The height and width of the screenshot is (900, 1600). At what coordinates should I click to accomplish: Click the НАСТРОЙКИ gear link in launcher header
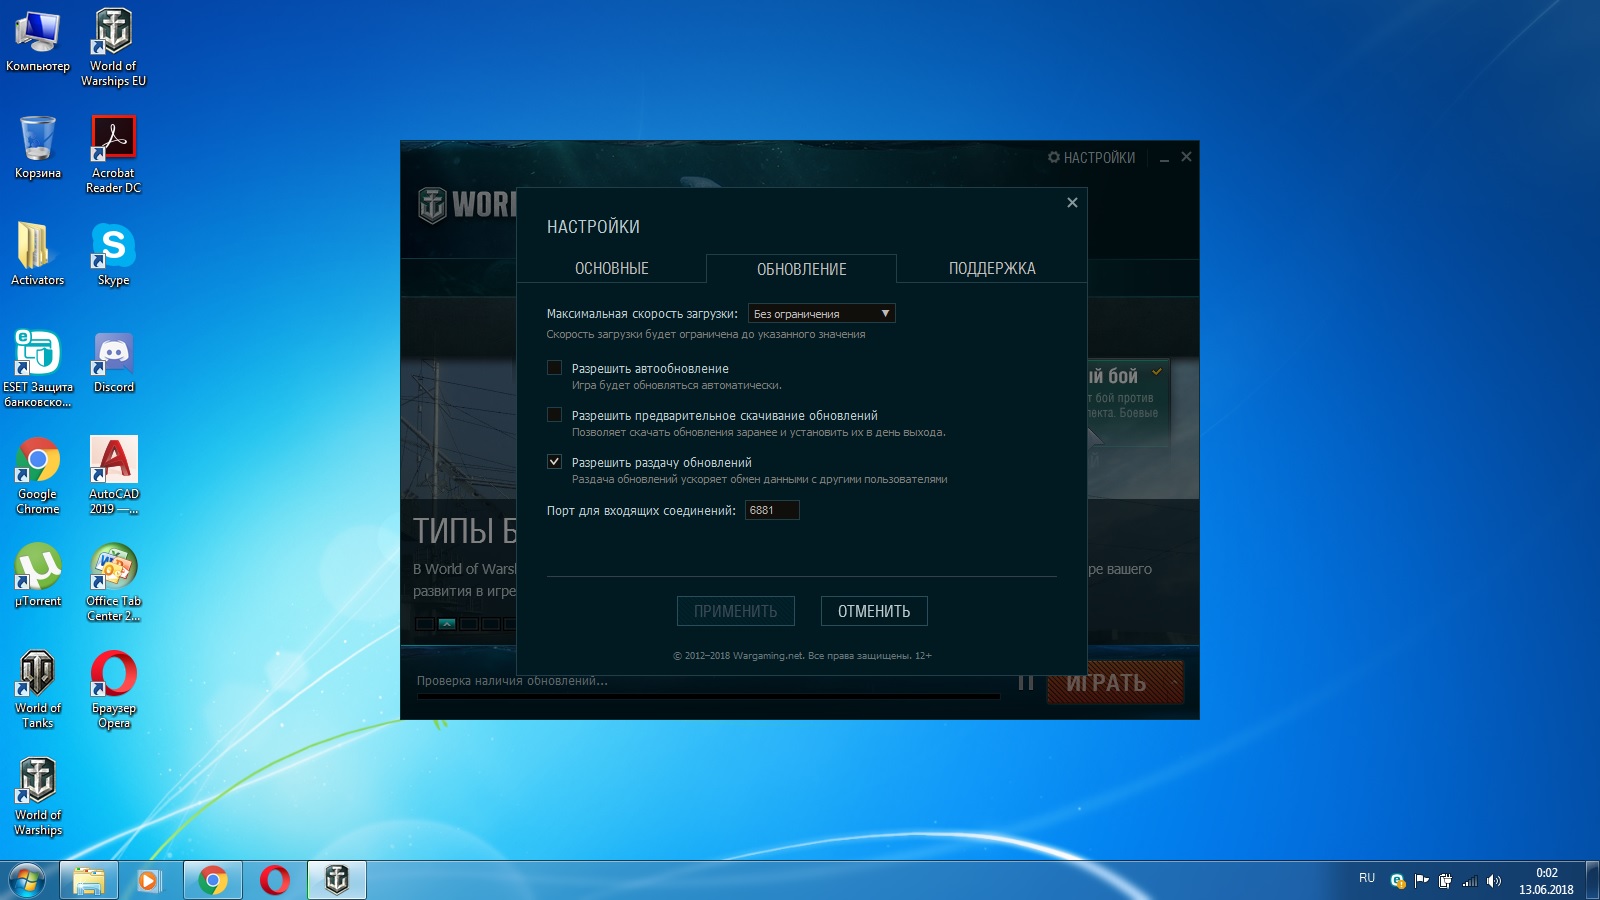(x=1091, y=158)
